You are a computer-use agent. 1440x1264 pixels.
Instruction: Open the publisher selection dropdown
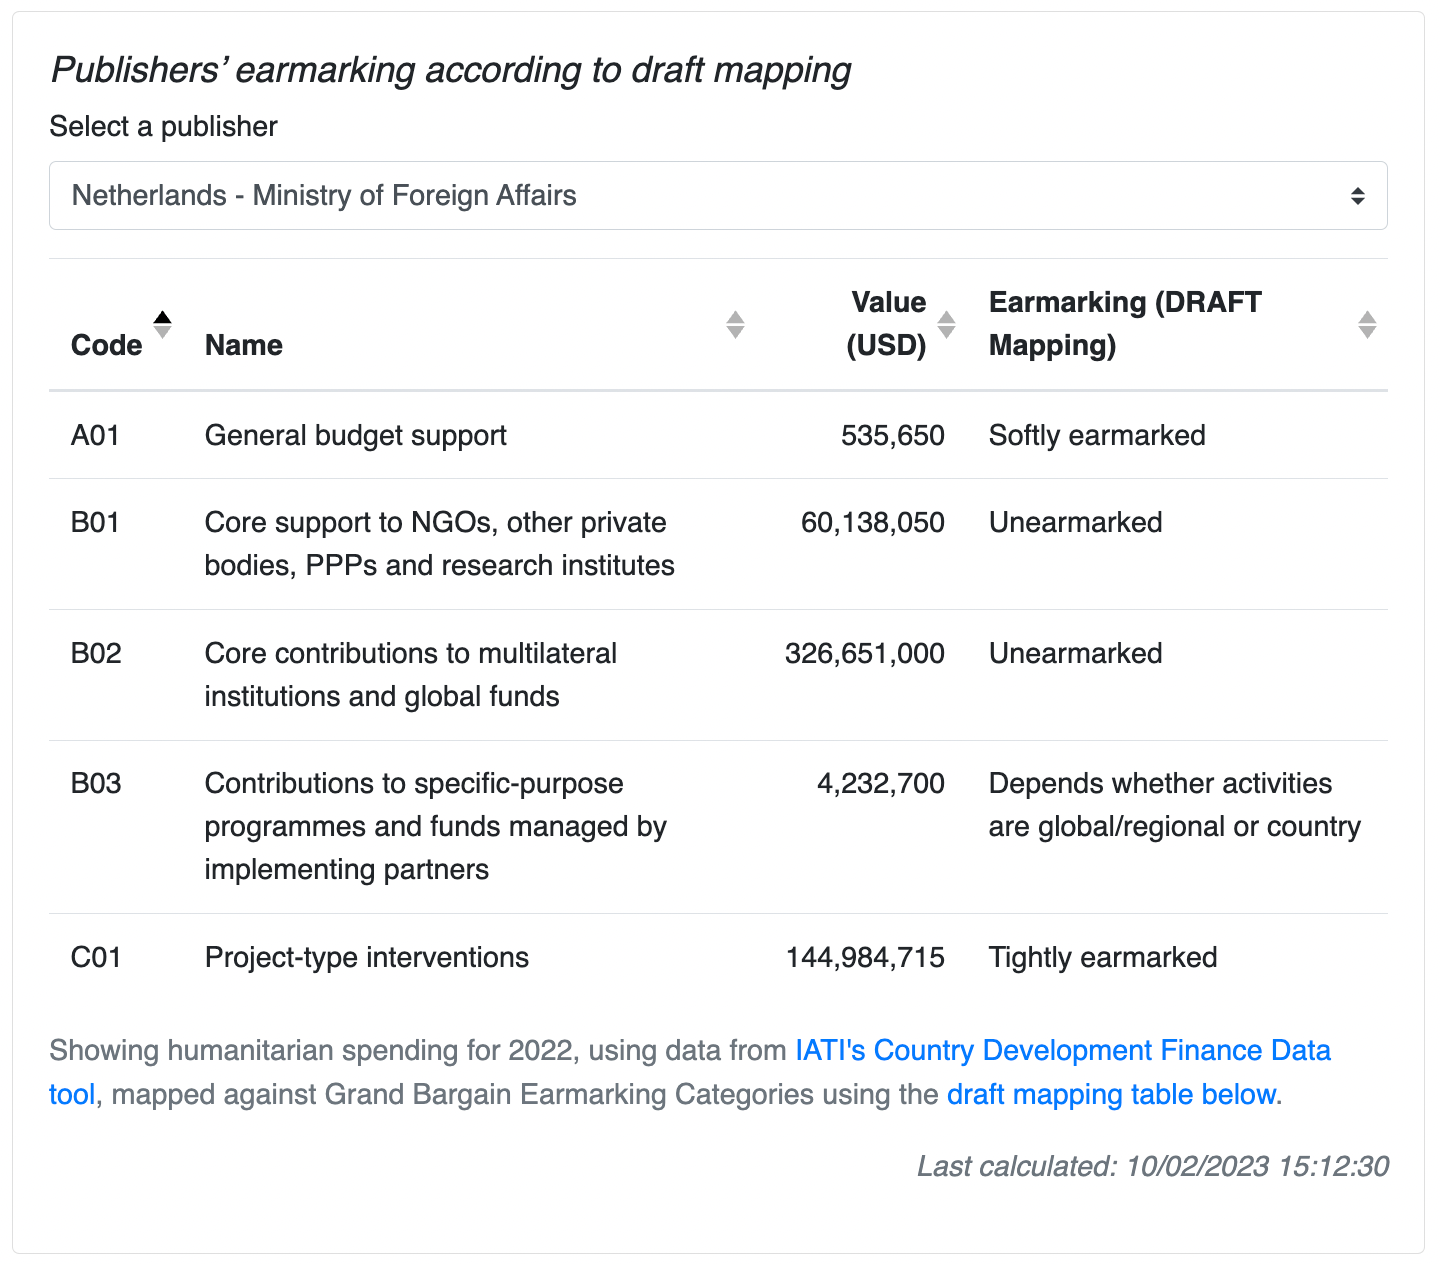click(718, 195)
